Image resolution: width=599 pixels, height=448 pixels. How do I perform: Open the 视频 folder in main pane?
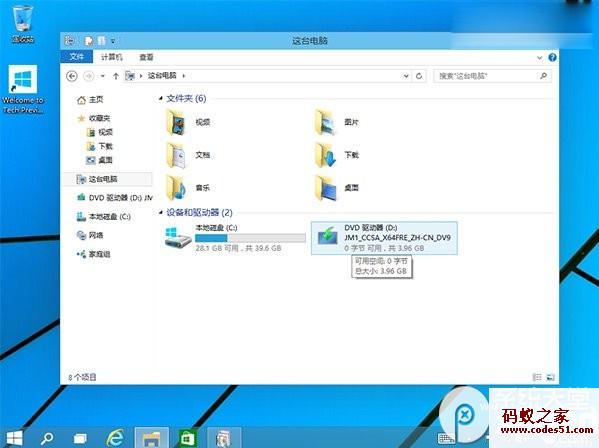pos(188,122)
